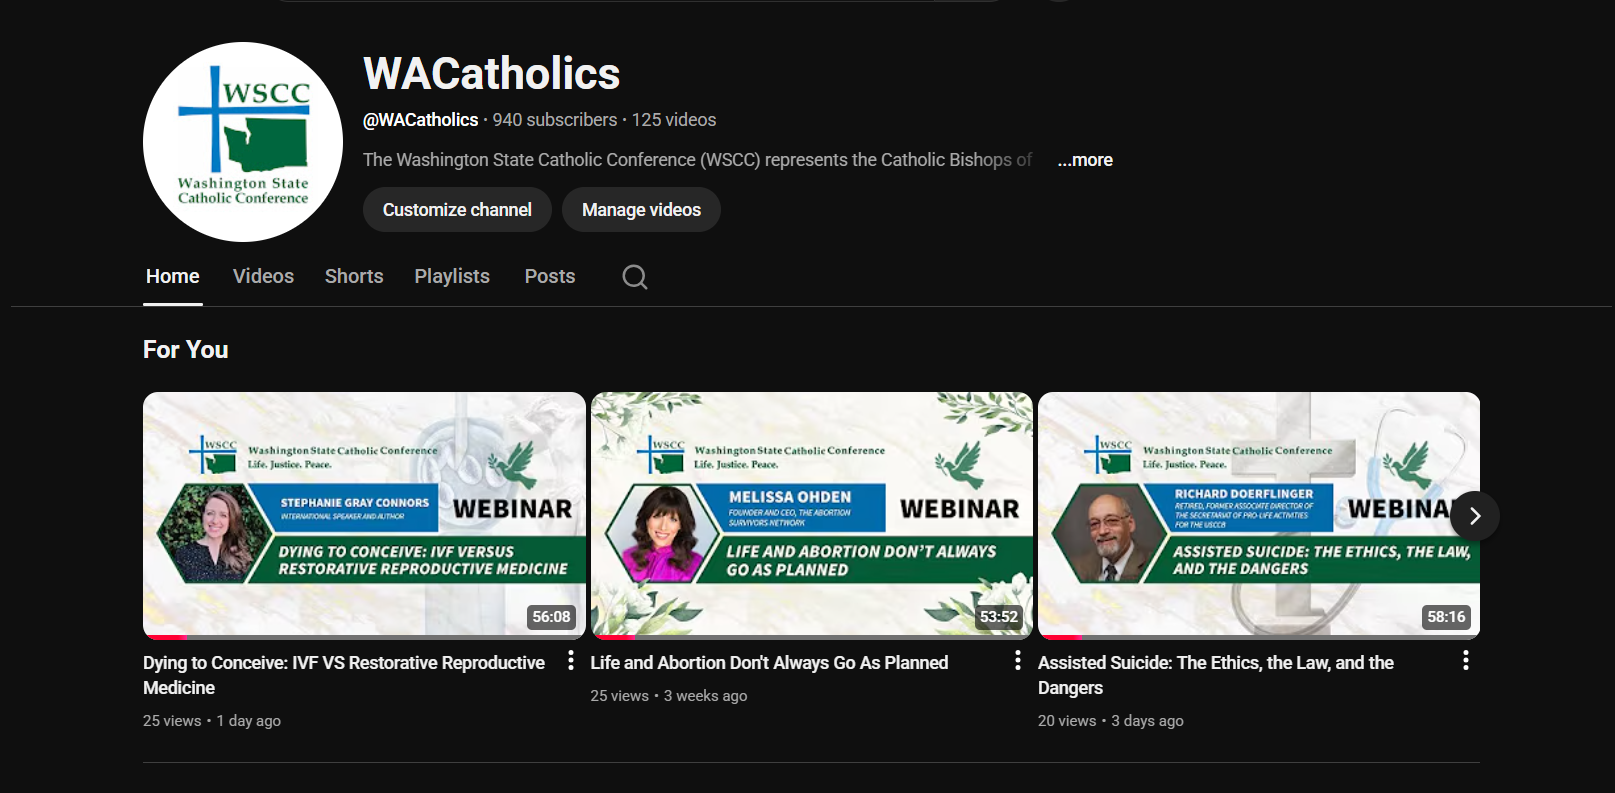1615x793 pixels.
Task: Play the Richard Doerflinger webinar thumbnail
Action: click(x=1259, y=515)
